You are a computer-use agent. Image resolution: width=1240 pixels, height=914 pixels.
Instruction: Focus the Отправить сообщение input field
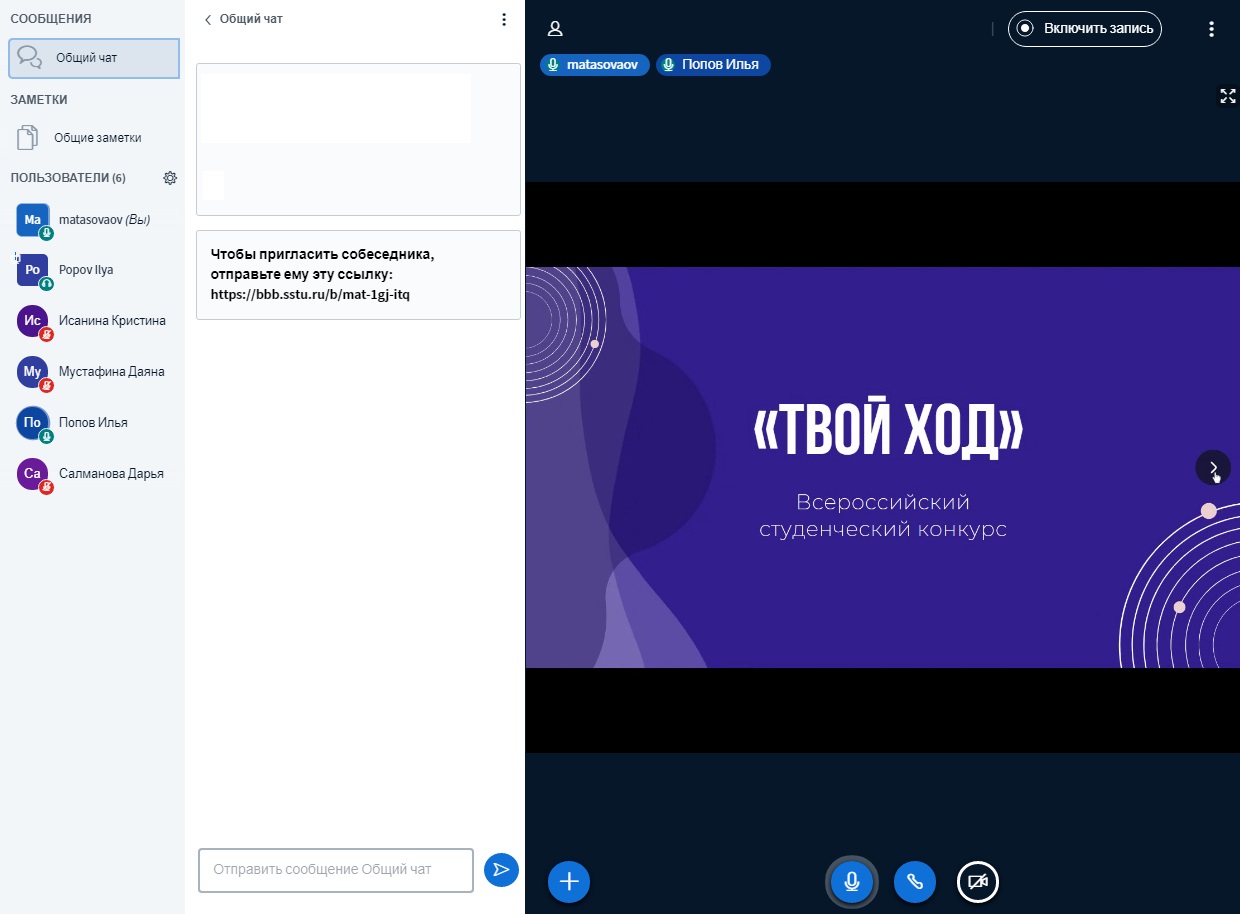click(336, 870)
